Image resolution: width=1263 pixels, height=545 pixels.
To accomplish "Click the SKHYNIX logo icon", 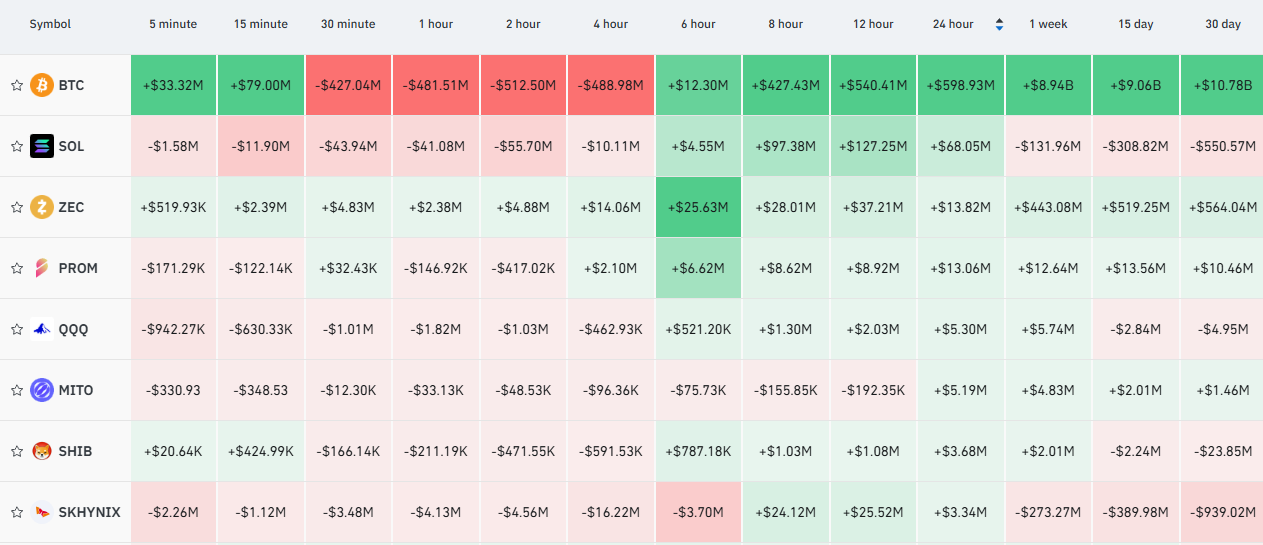I will coord(42,512).
